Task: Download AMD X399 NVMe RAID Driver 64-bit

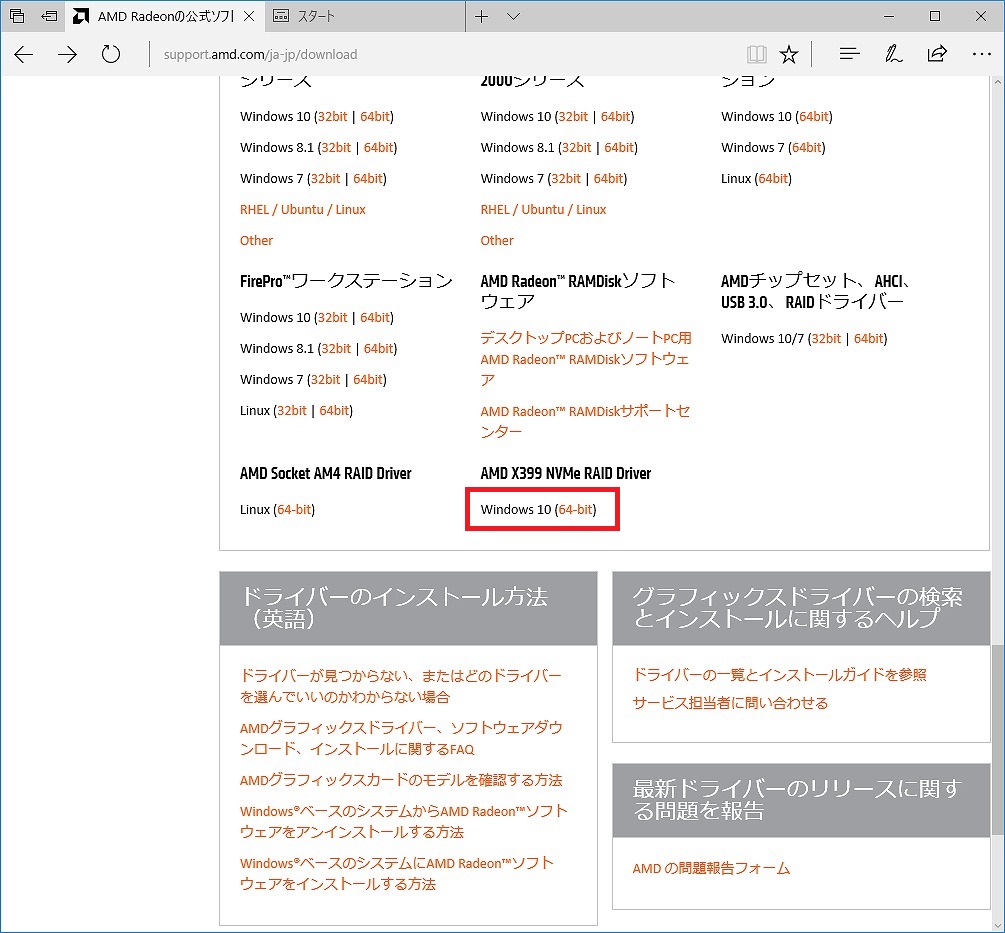Action: click(x=576, y=509)
